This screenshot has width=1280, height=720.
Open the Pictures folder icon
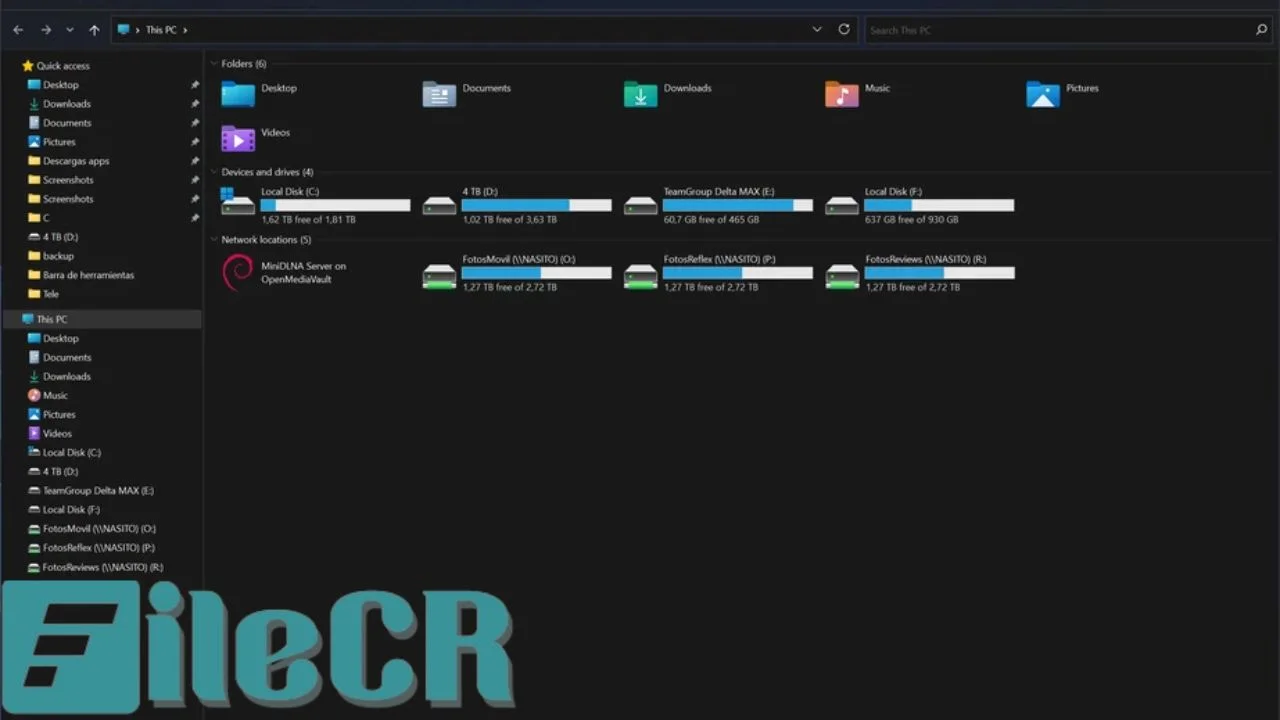click(x=1043, y=94)
